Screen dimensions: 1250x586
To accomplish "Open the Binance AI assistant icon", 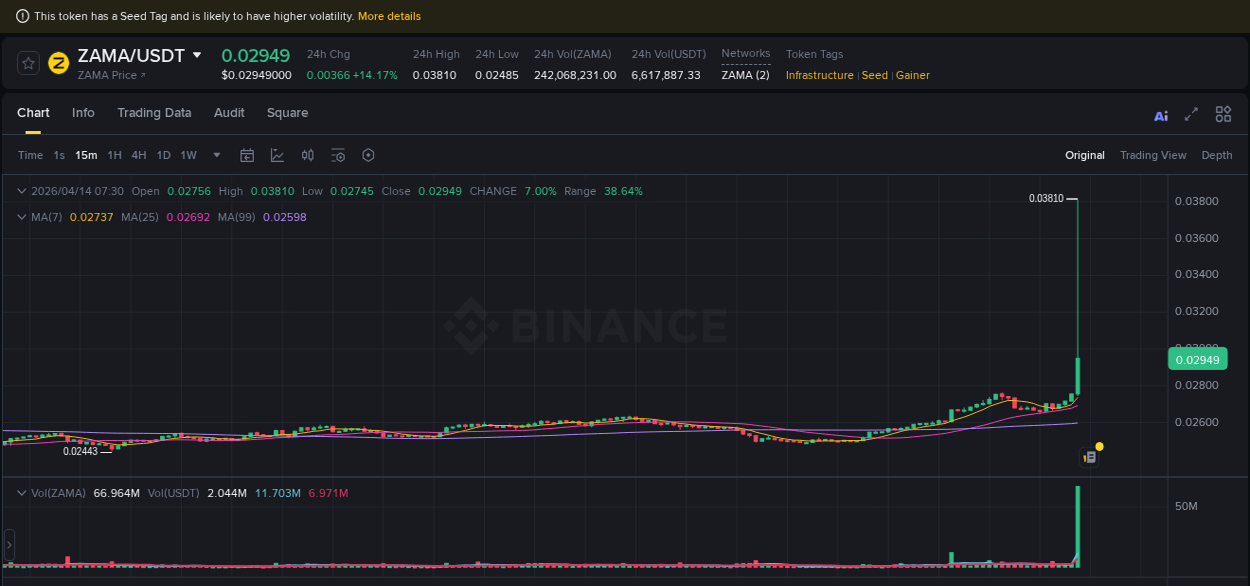I will point(1161,114).
